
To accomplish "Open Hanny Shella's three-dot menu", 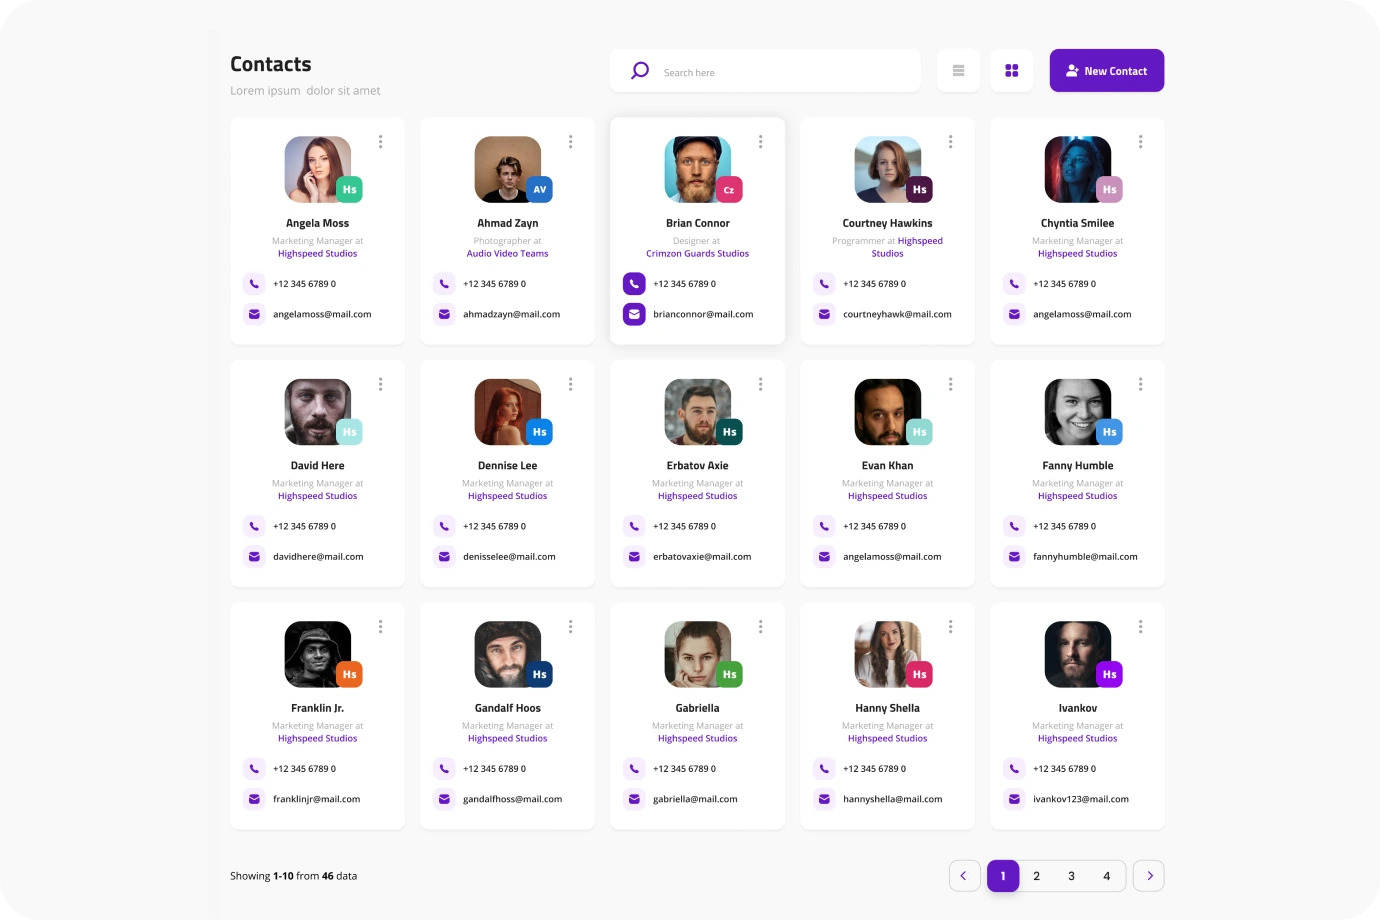I will point(950,627).
